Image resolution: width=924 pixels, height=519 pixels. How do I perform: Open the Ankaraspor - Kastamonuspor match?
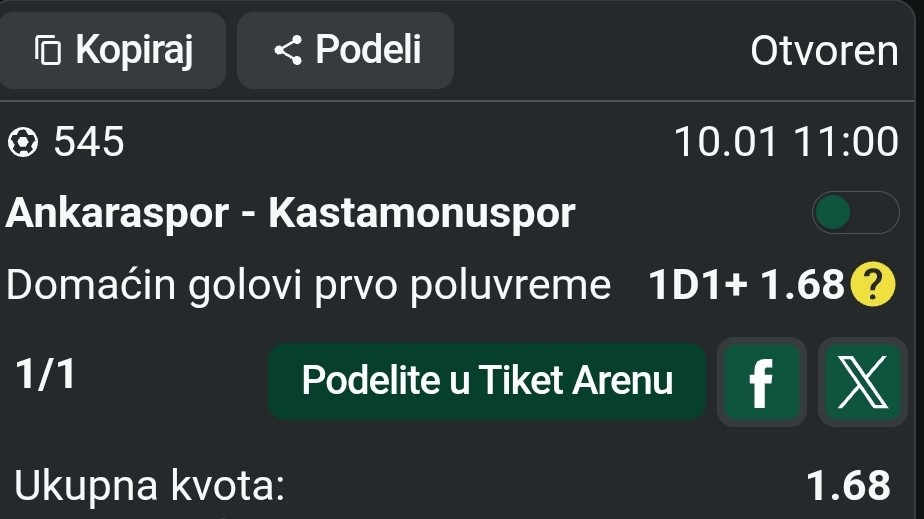point(291,212)
